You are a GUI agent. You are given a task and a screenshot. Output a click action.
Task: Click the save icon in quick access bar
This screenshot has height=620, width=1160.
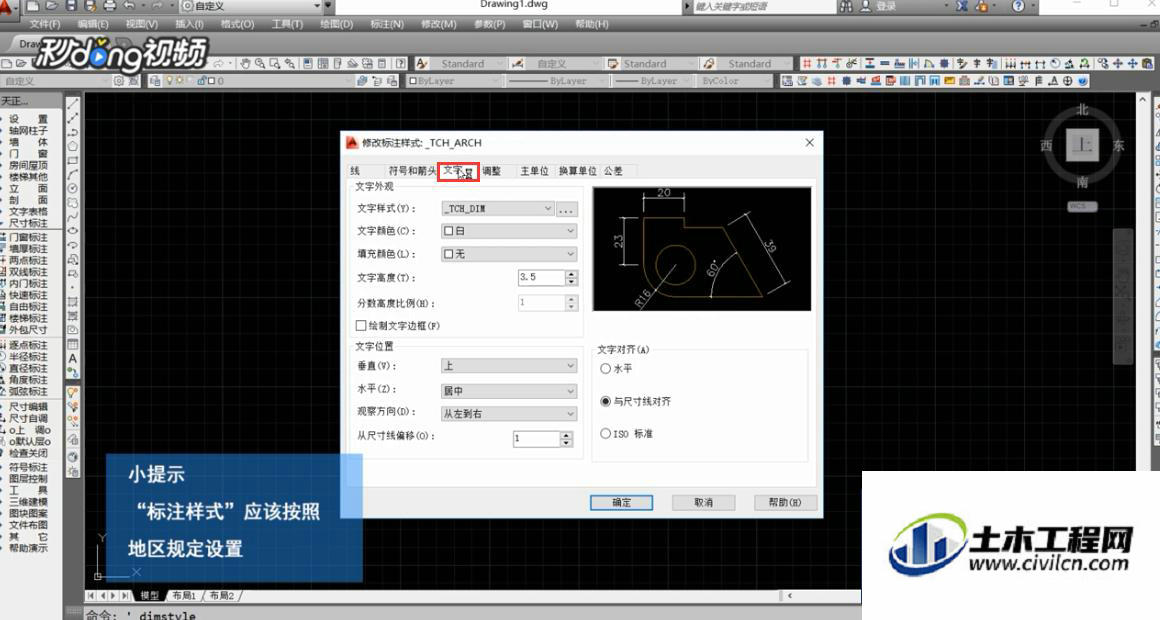tap(71, 6)
